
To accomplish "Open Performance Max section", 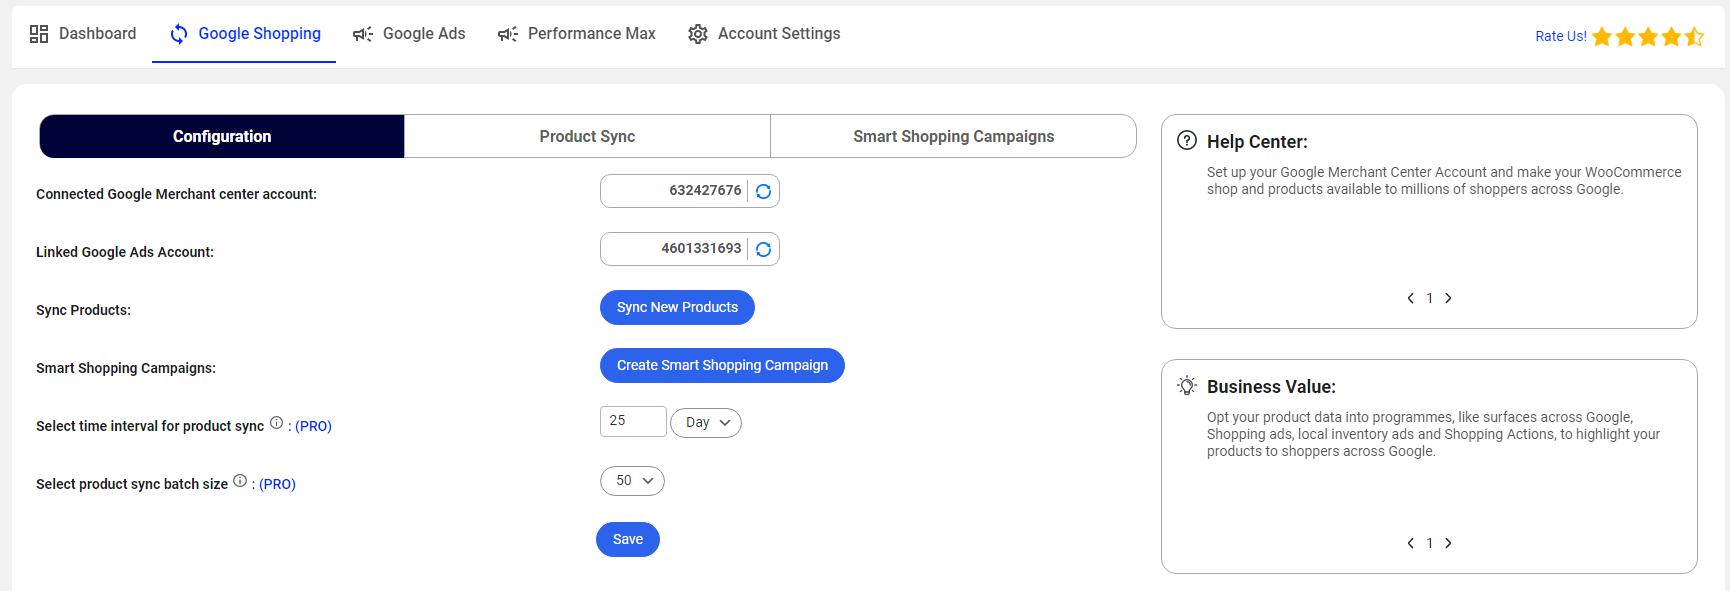I will point(577,34).
